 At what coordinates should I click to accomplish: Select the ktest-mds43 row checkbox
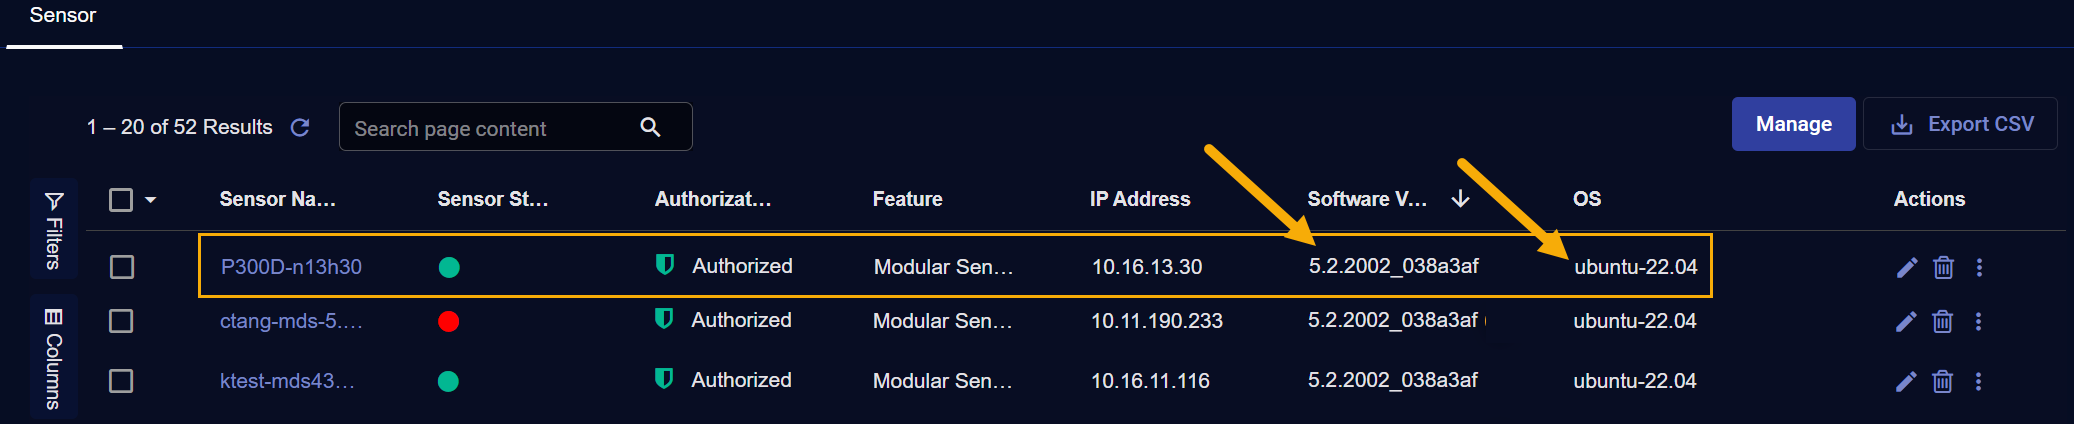pyautogui.click(x=121, y=381)
